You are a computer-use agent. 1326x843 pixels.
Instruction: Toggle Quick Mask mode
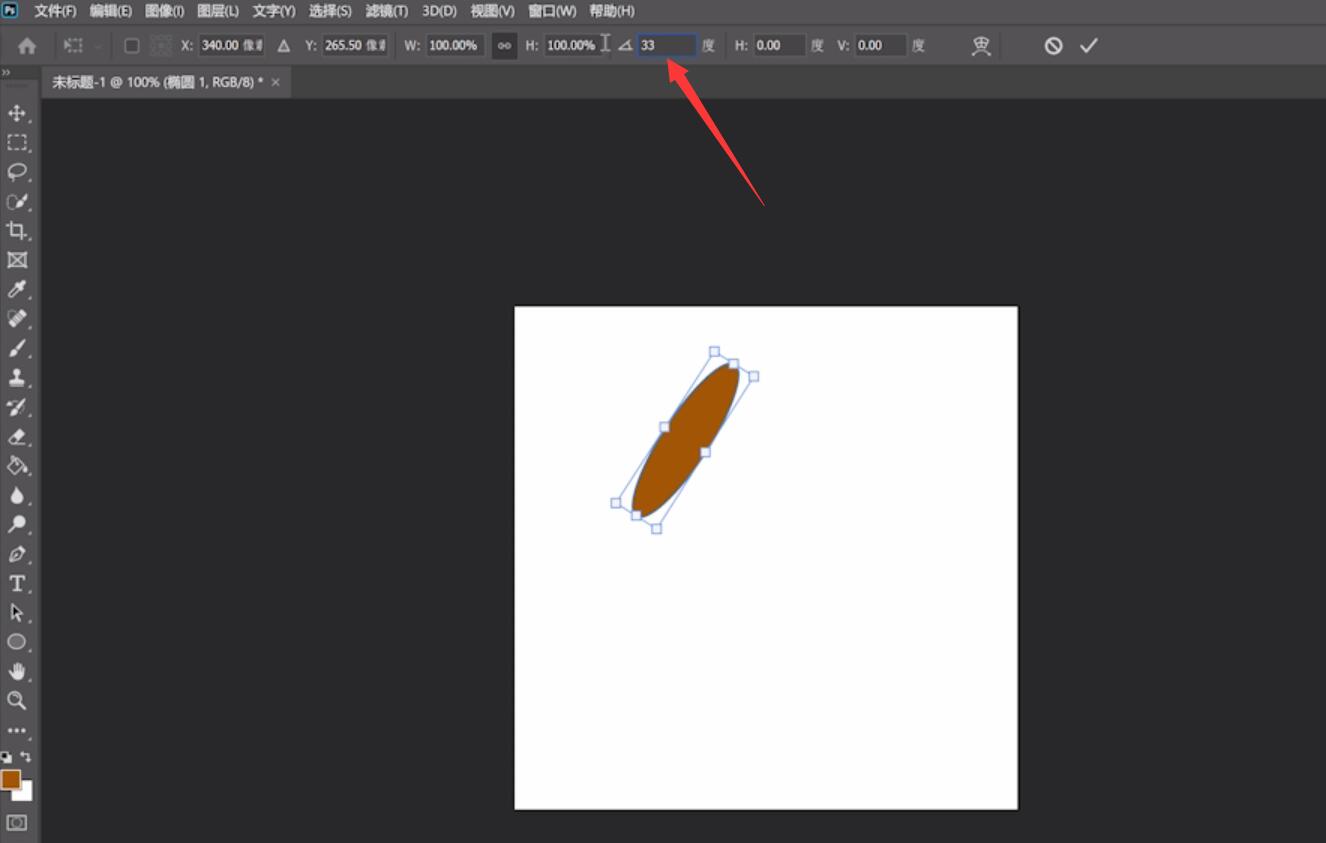click(17, 823)
